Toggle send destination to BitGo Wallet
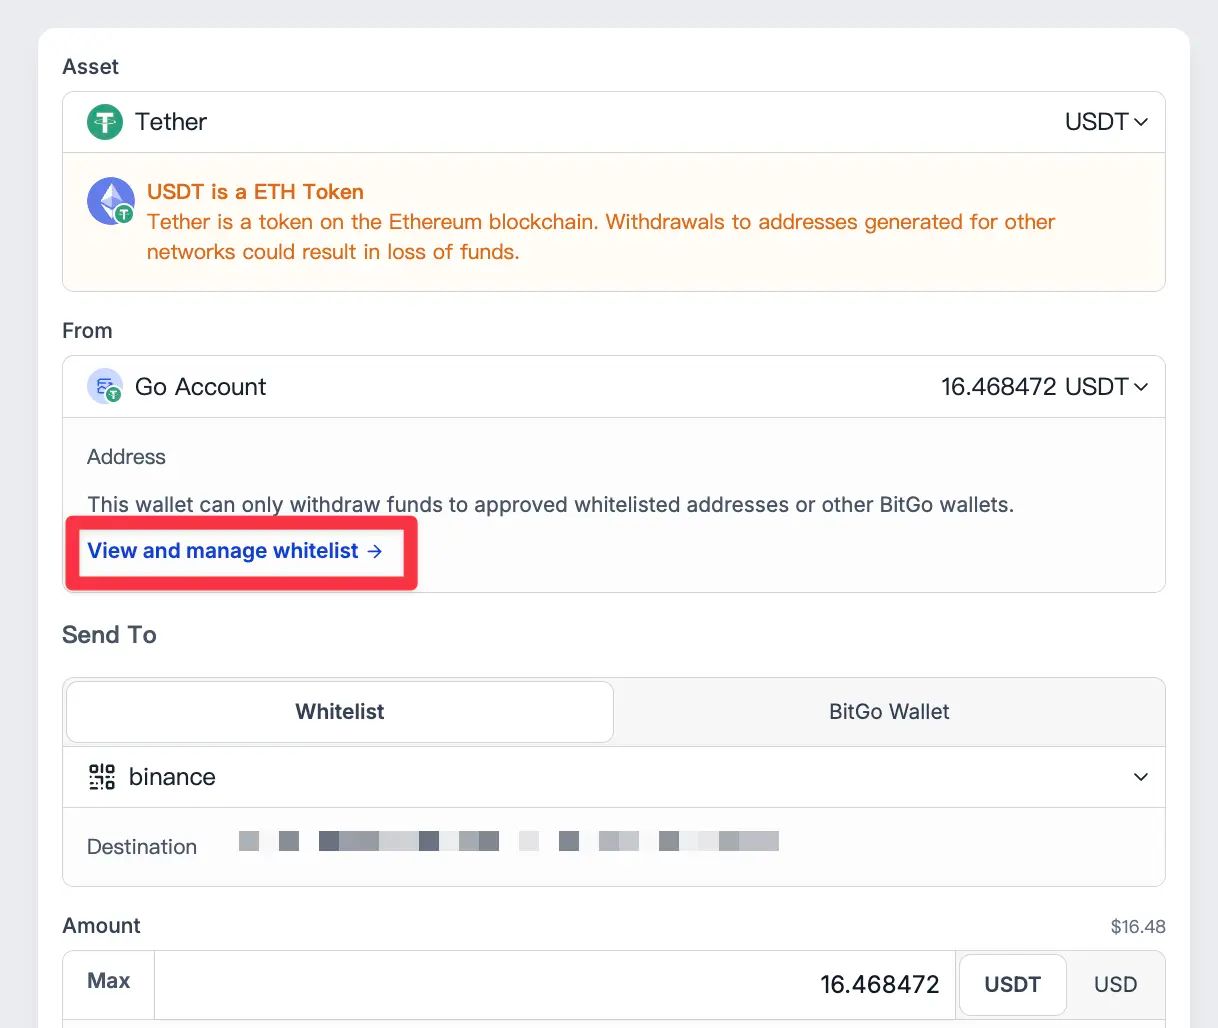This screenshot has width=1218, height=1028. (x=888, y=711)
